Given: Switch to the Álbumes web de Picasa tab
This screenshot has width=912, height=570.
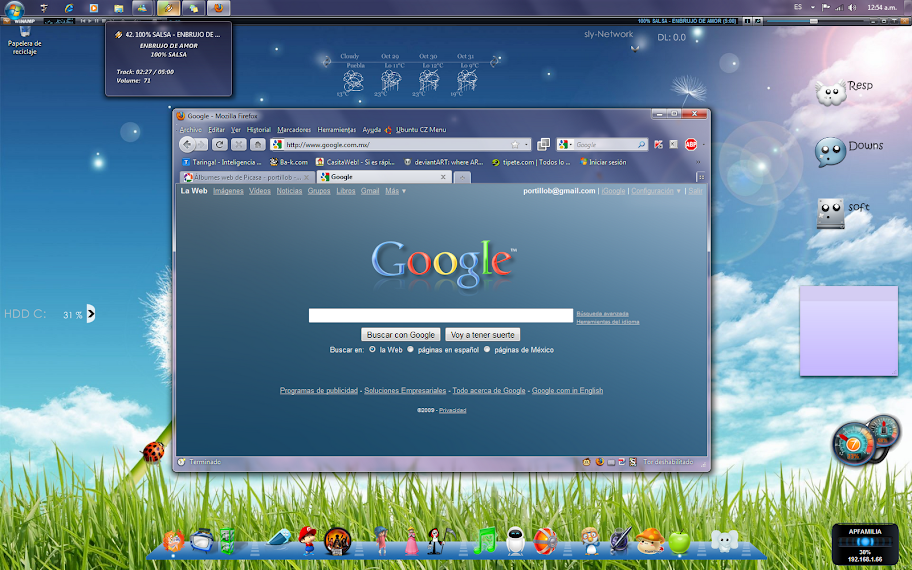Looking at the screenshot, I should coord(248,177).
